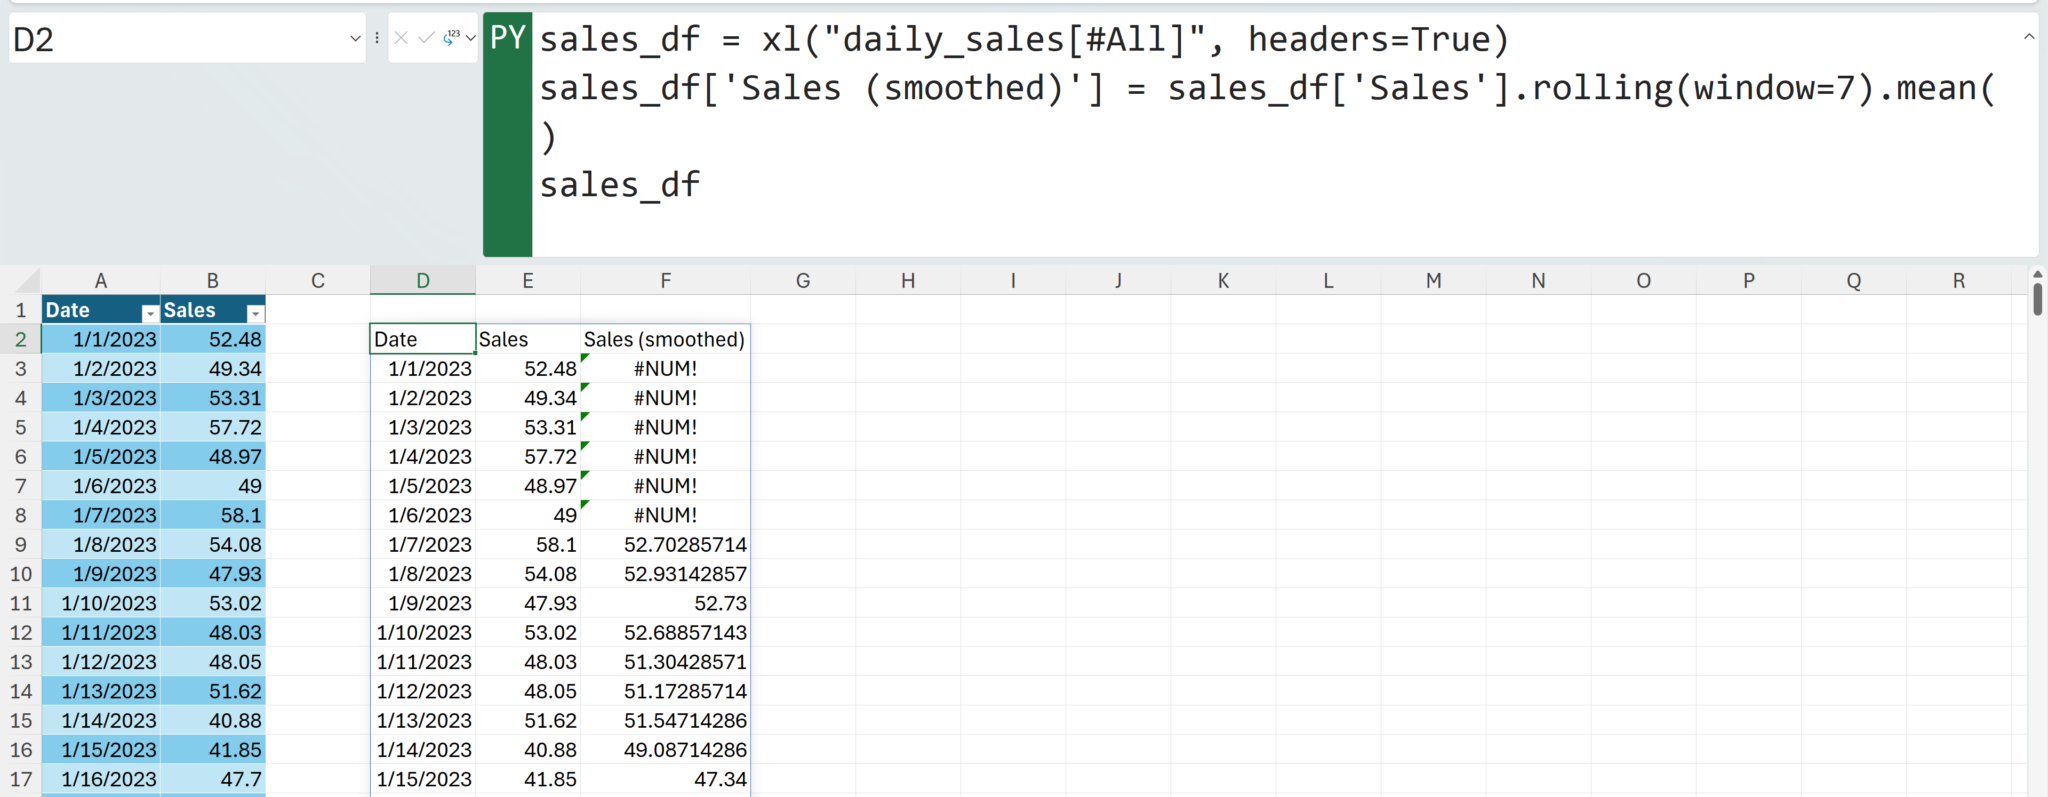Click into the Name Box showing D2

click(x=178, y=39)
